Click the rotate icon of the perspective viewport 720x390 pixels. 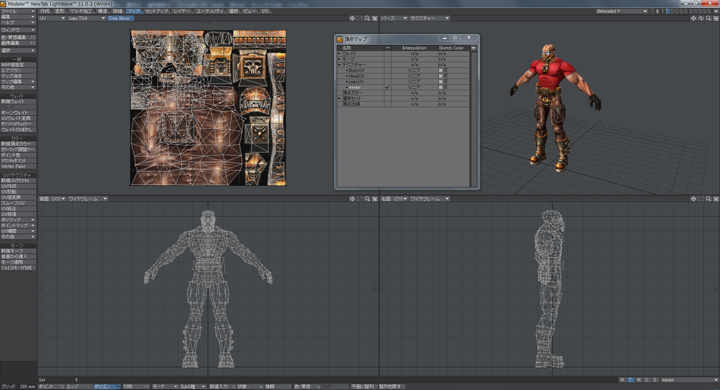point(701,18)
